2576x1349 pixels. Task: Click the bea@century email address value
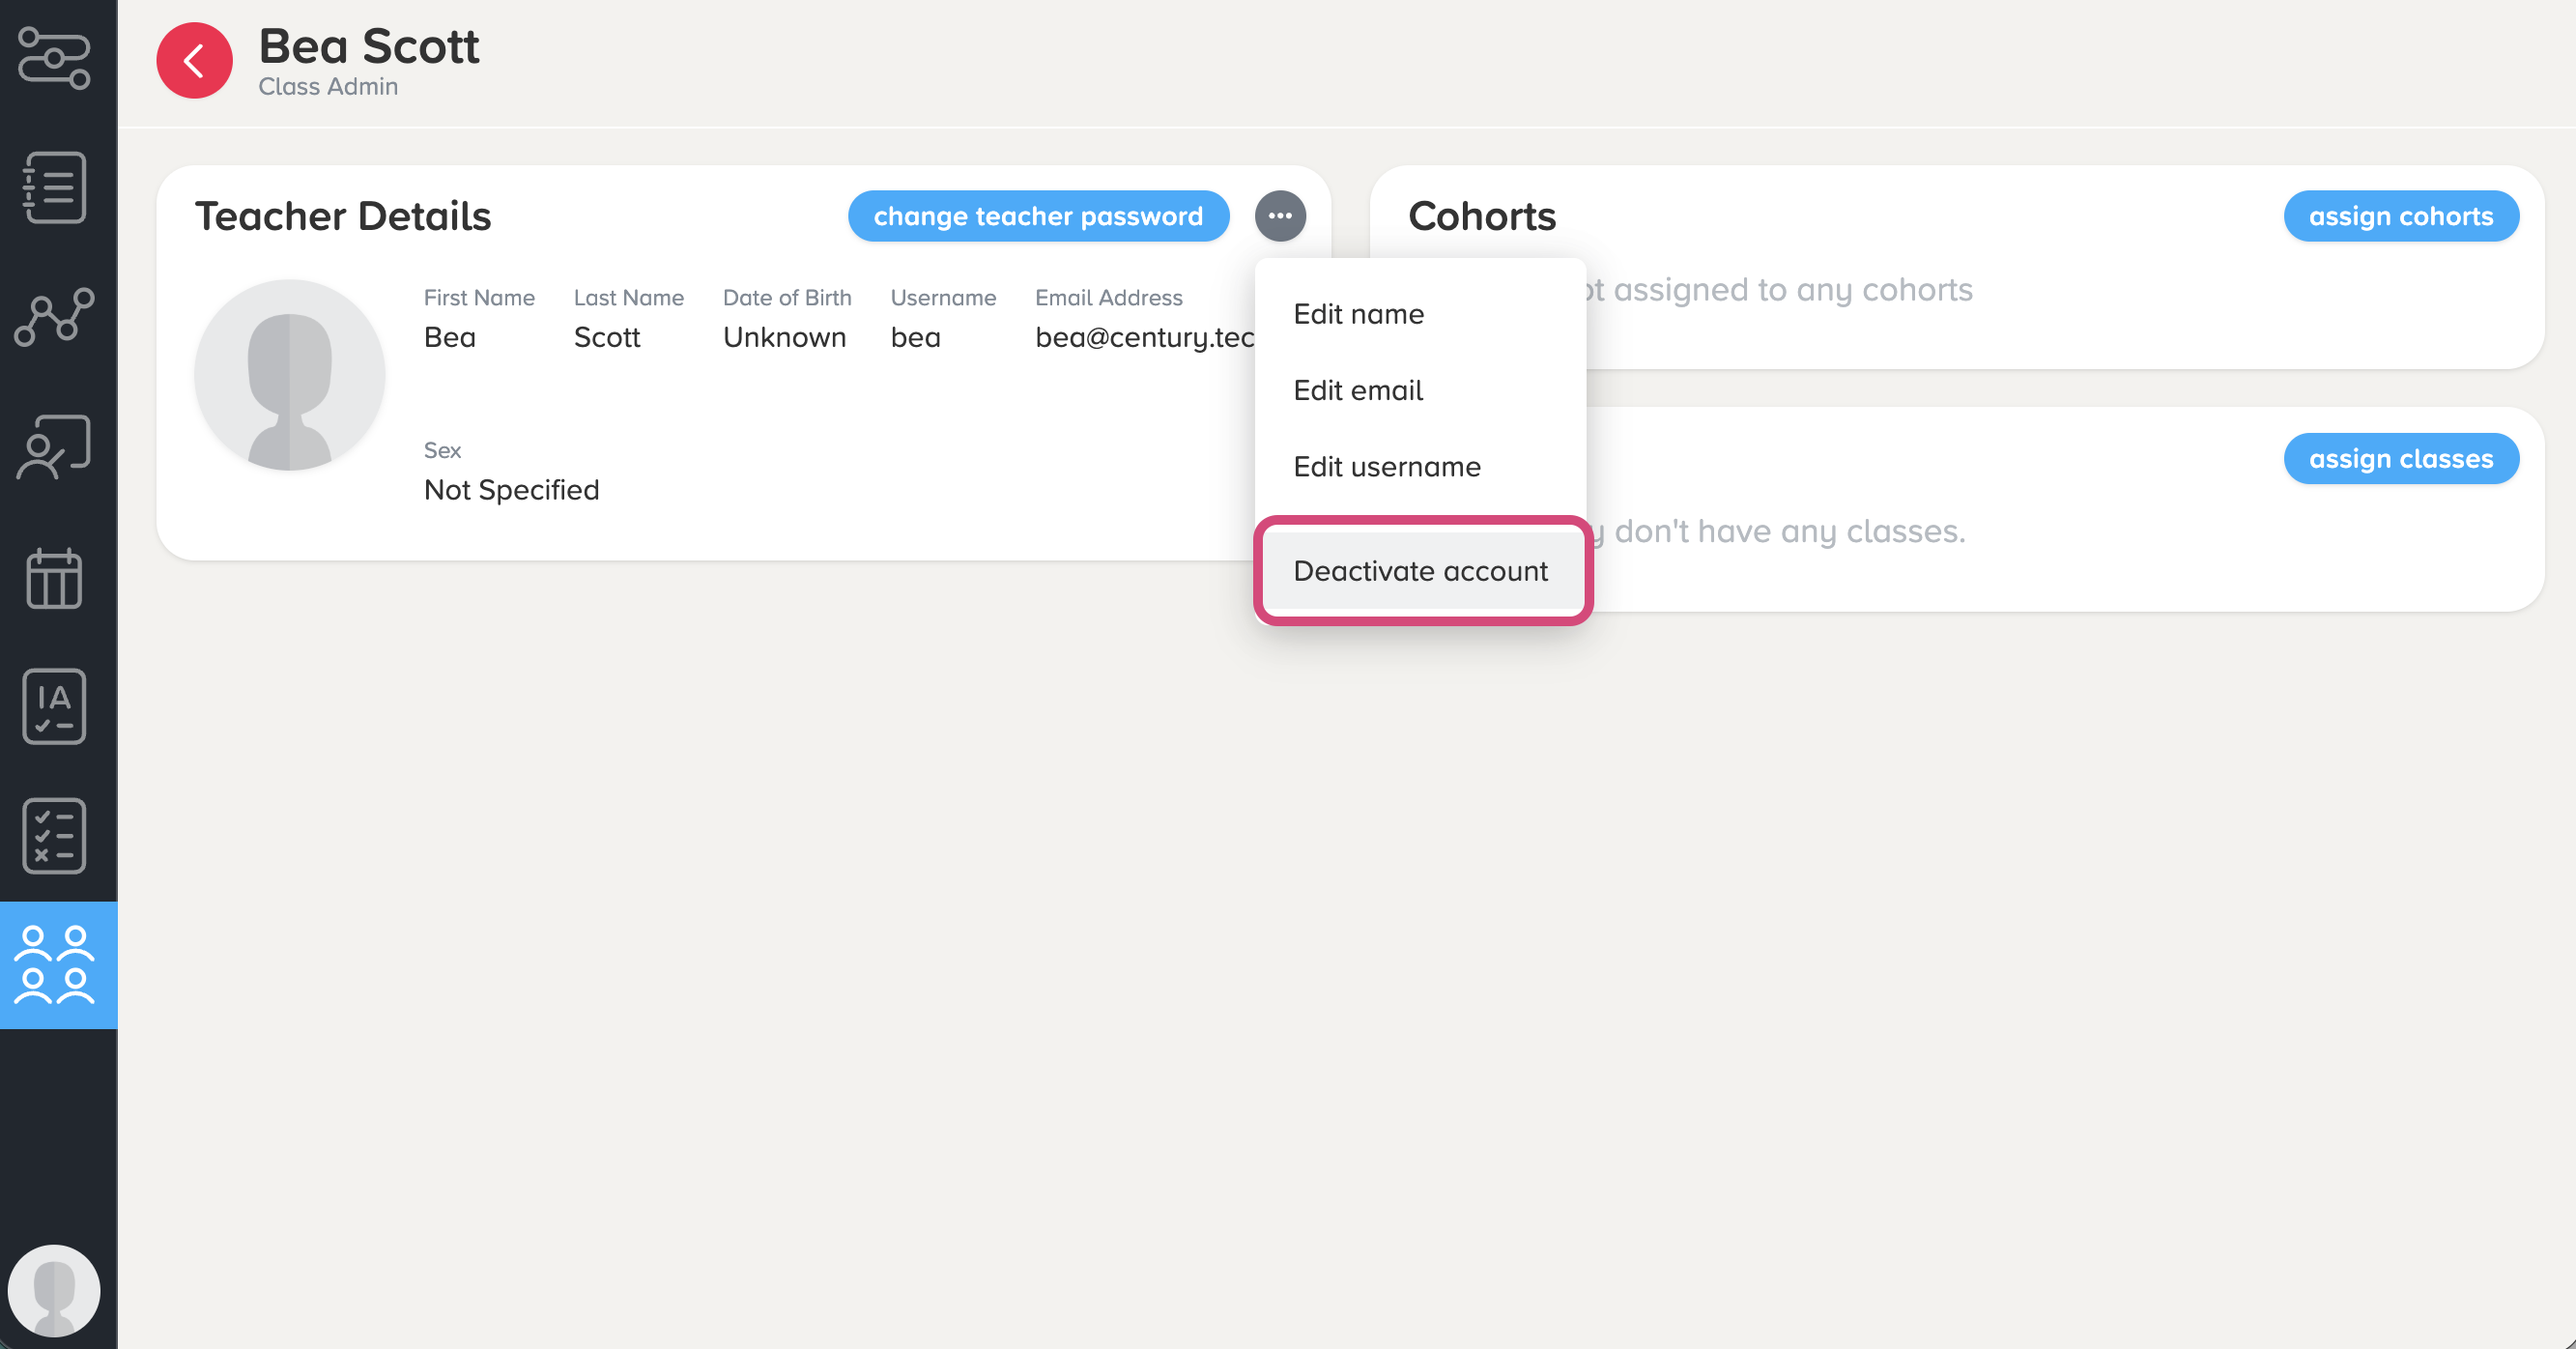pos(1144,338)
